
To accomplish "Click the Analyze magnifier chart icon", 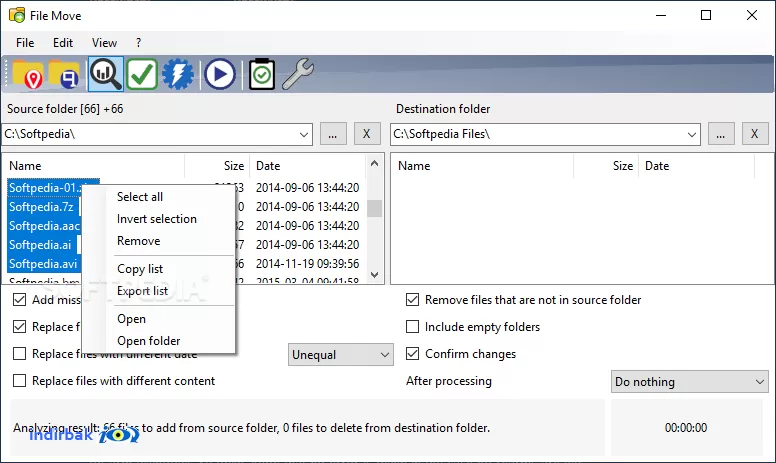I will pyautogui.click(x=105, y=74).
